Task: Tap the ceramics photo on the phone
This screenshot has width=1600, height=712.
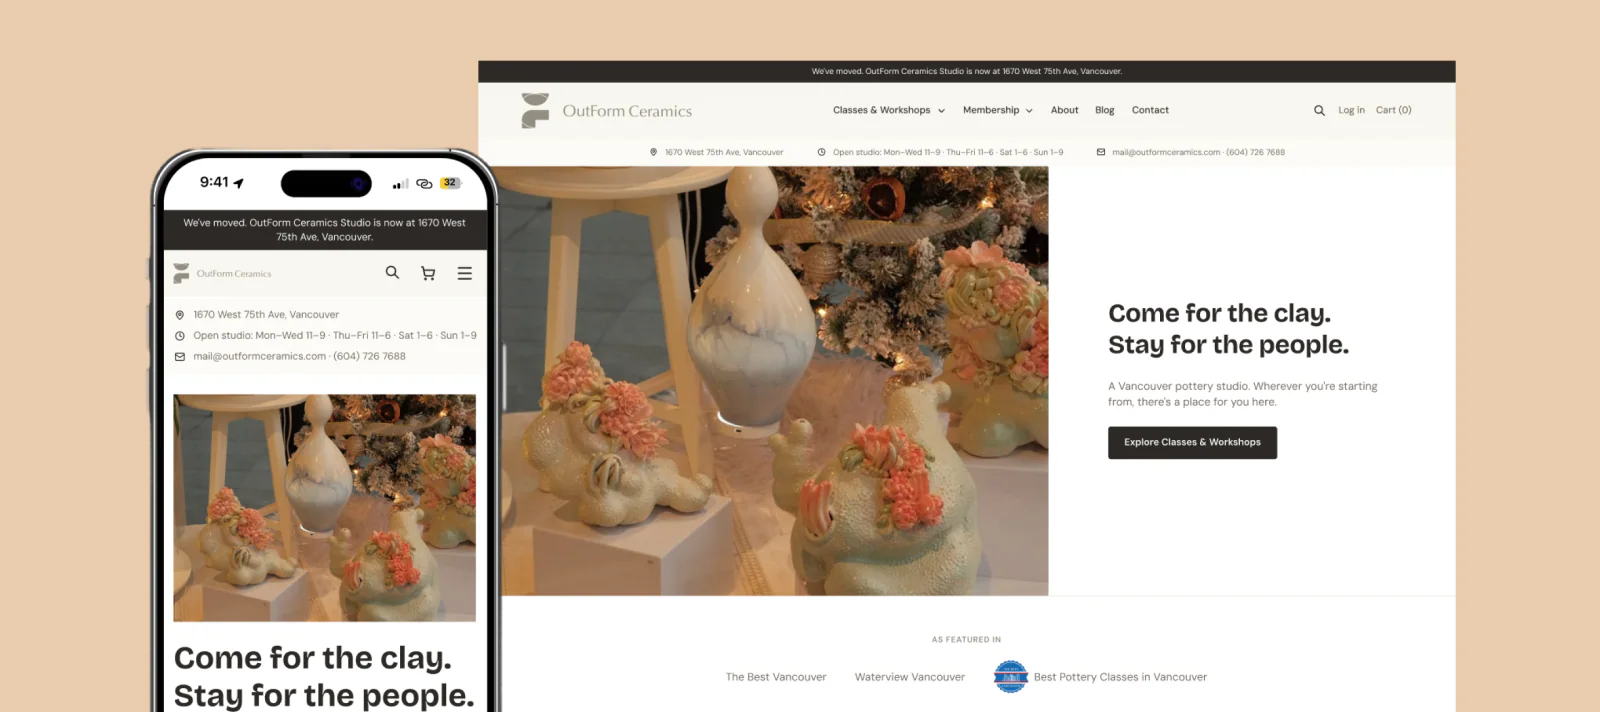Action: [325, 508]
